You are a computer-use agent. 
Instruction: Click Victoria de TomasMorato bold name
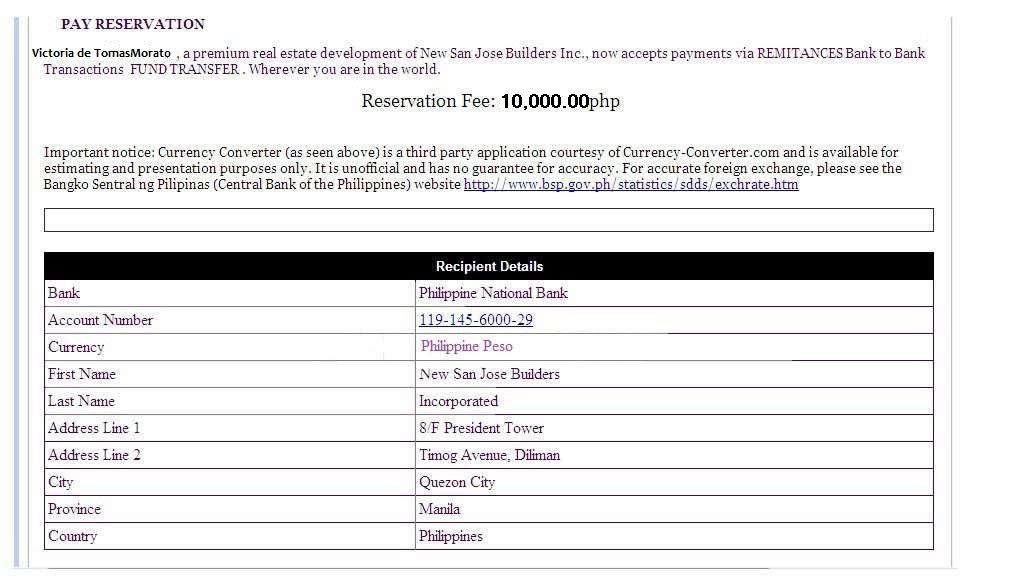pos(101,54)
